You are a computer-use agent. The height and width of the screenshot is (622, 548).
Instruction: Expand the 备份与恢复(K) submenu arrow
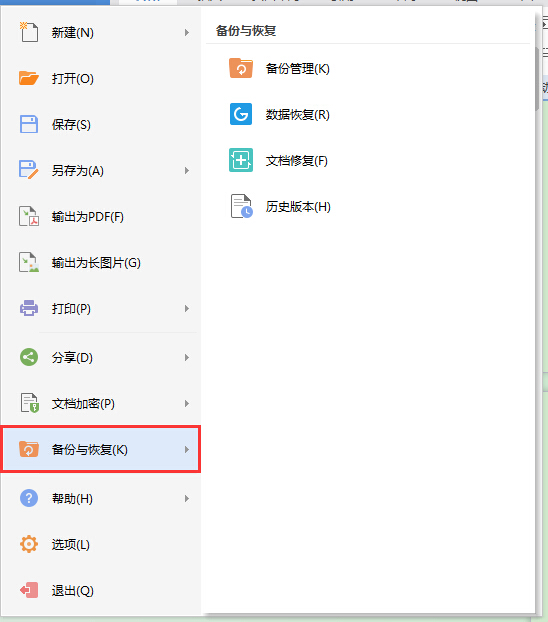click(187, 450)
